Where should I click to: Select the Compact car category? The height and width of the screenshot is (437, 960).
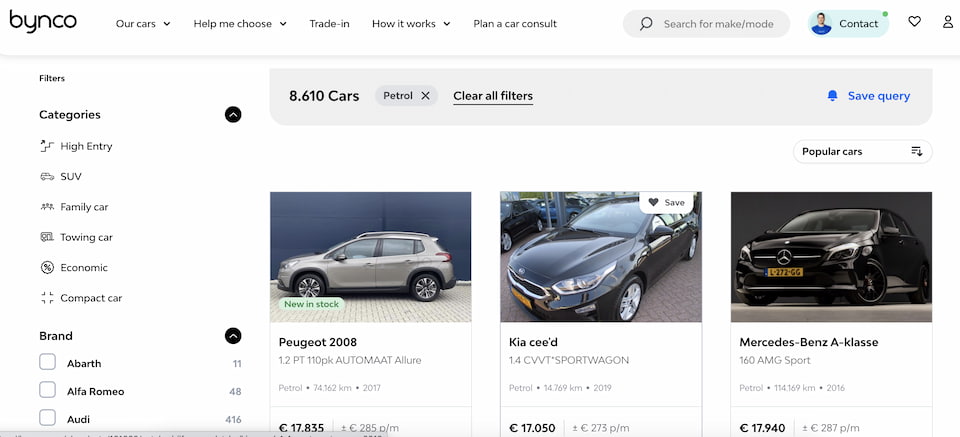click(90, 298)
